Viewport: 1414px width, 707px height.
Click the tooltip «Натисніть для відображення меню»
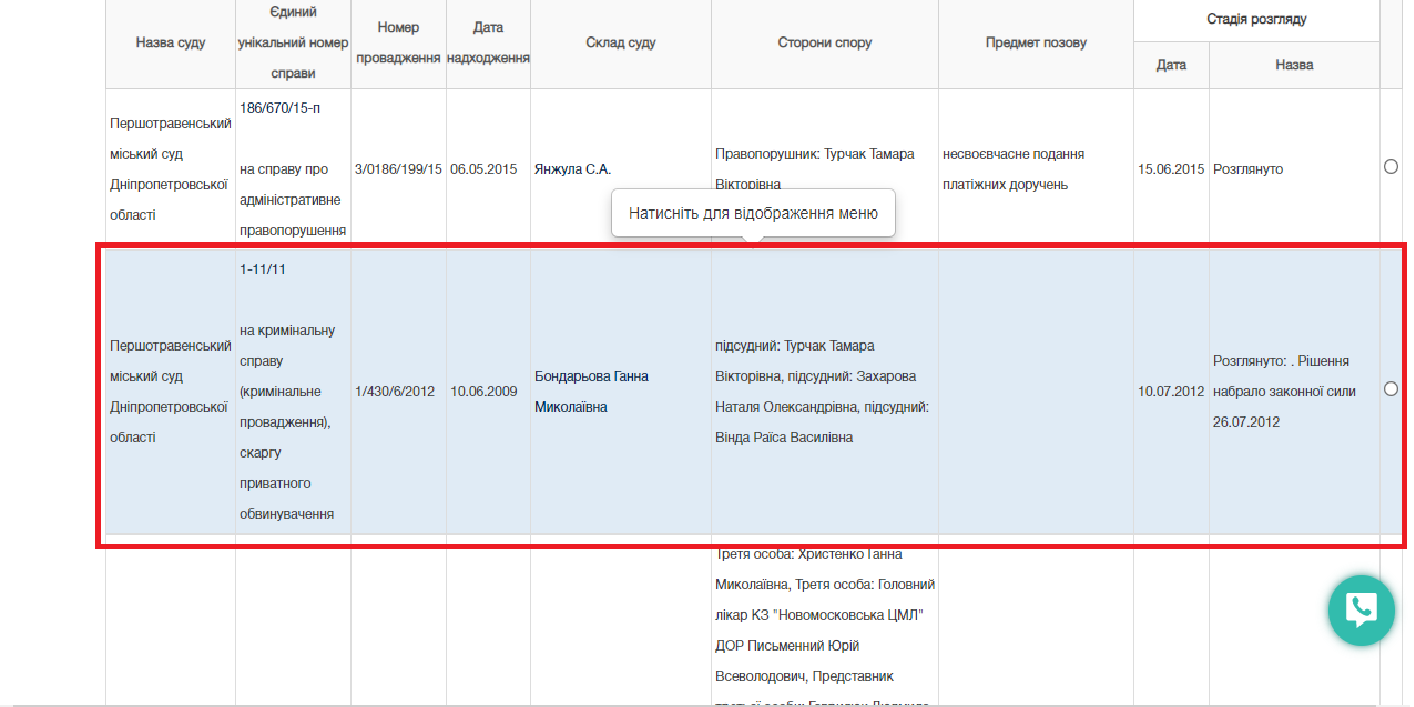[x=753, y=212]
